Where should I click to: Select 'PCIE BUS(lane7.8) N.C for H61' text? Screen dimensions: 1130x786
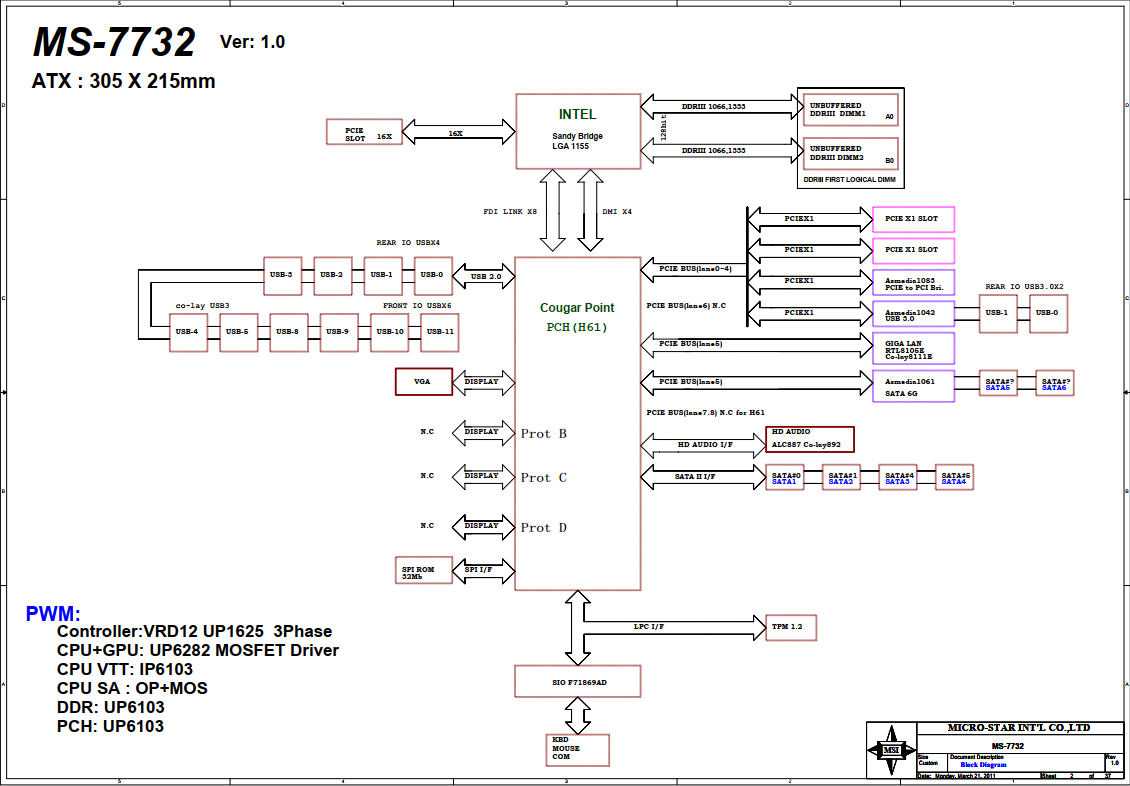coord(706,411)
